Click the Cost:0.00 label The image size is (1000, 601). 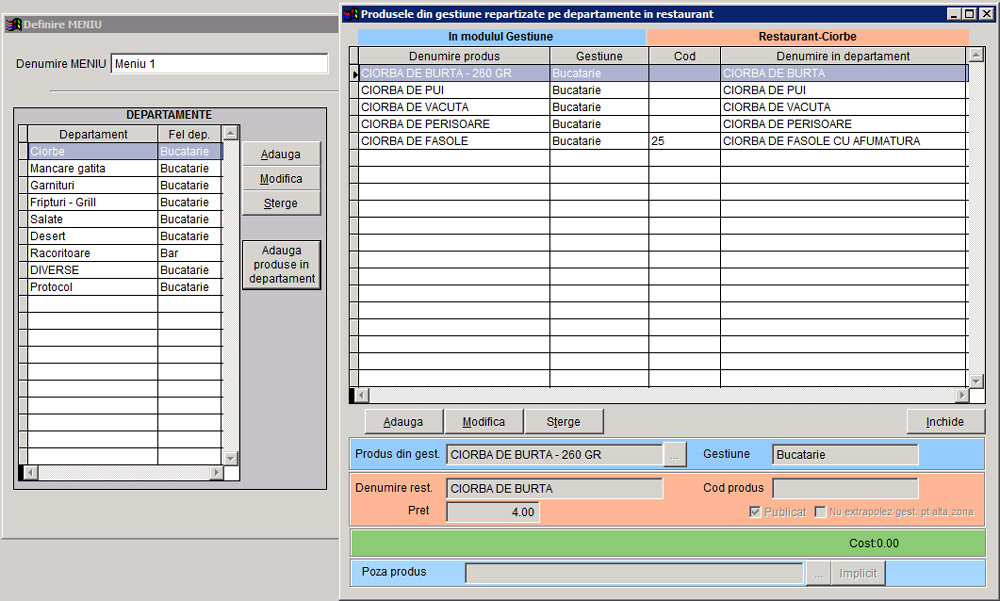tap(874, 544)
